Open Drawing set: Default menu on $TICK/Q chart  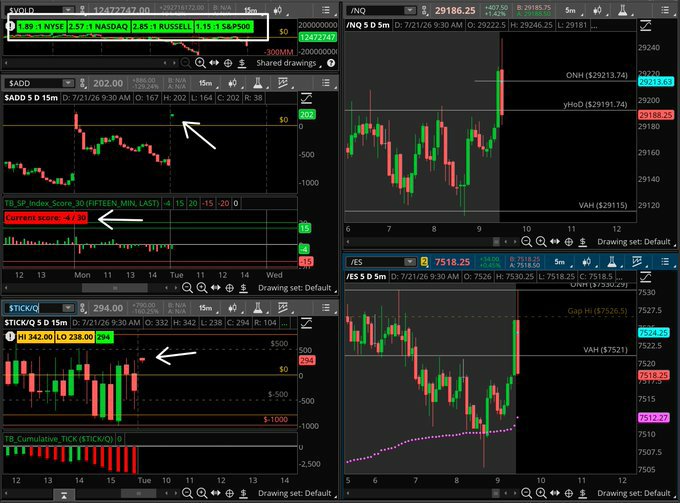click(x=297, y=493)
